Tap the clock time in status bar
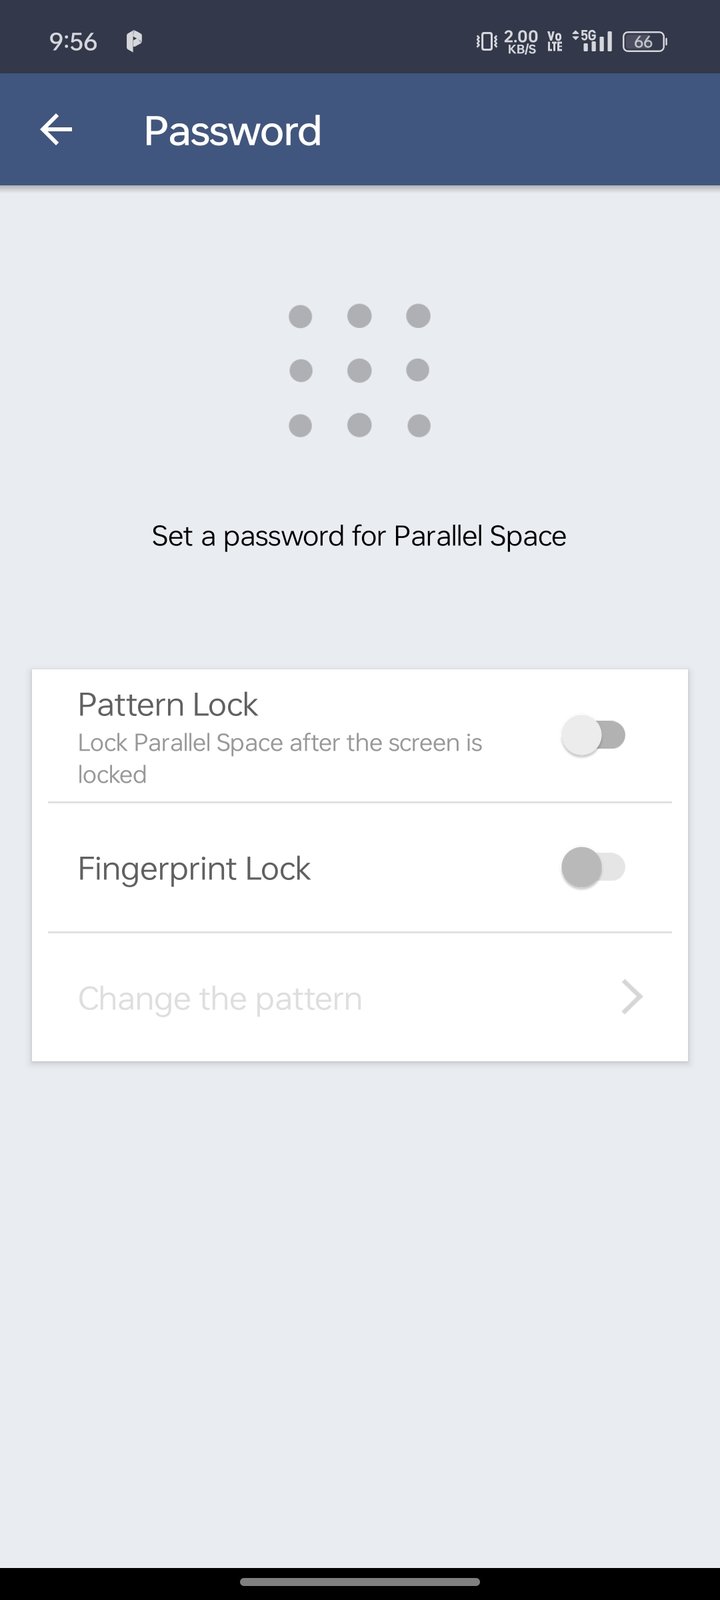This screenshot has width=720, height=1600. click(73, 41)
